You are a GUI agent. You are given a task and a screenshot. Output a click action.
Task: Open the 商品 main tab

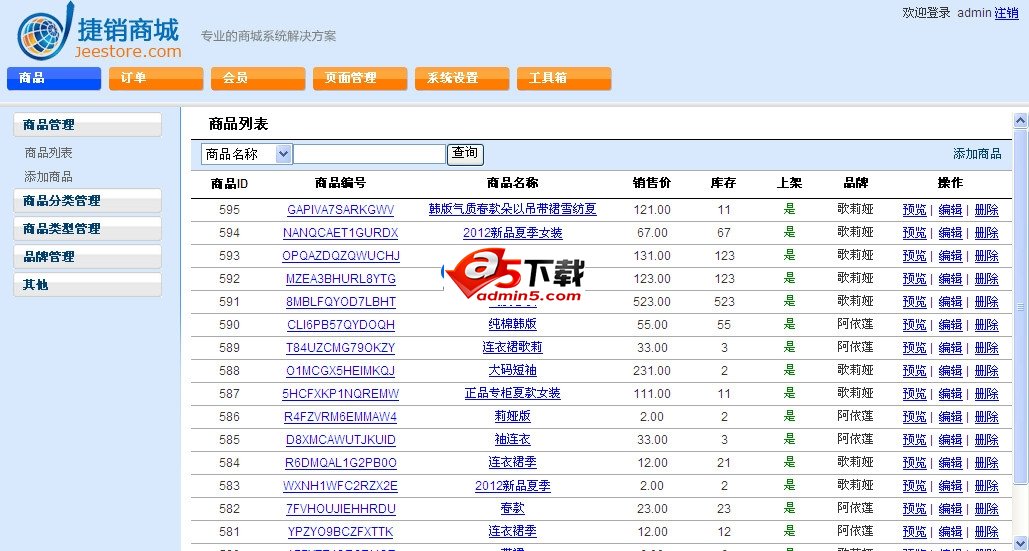[54, 78]
